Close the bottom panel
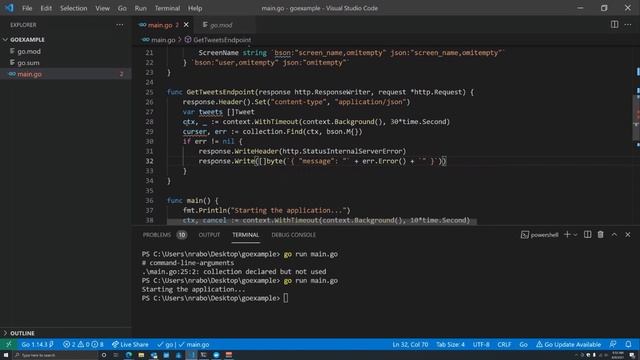Viewport: 640px width, 360px height. tap(628, 235)
